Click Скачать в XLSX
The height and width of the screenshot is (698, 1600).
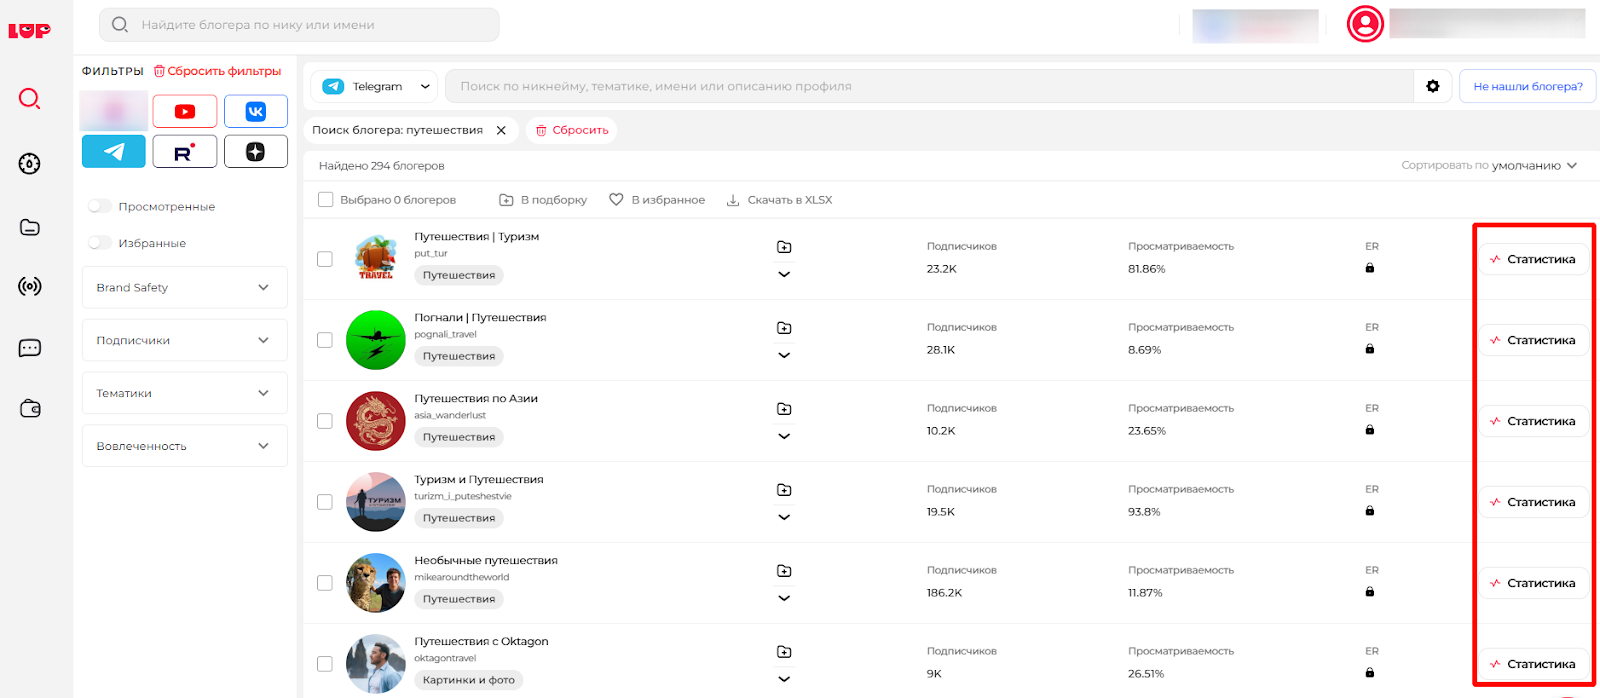click(779, 200)
